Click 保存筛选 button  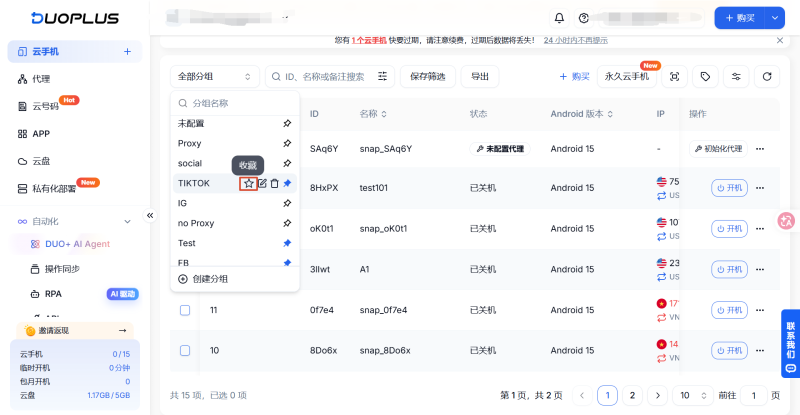click(428, 77)
